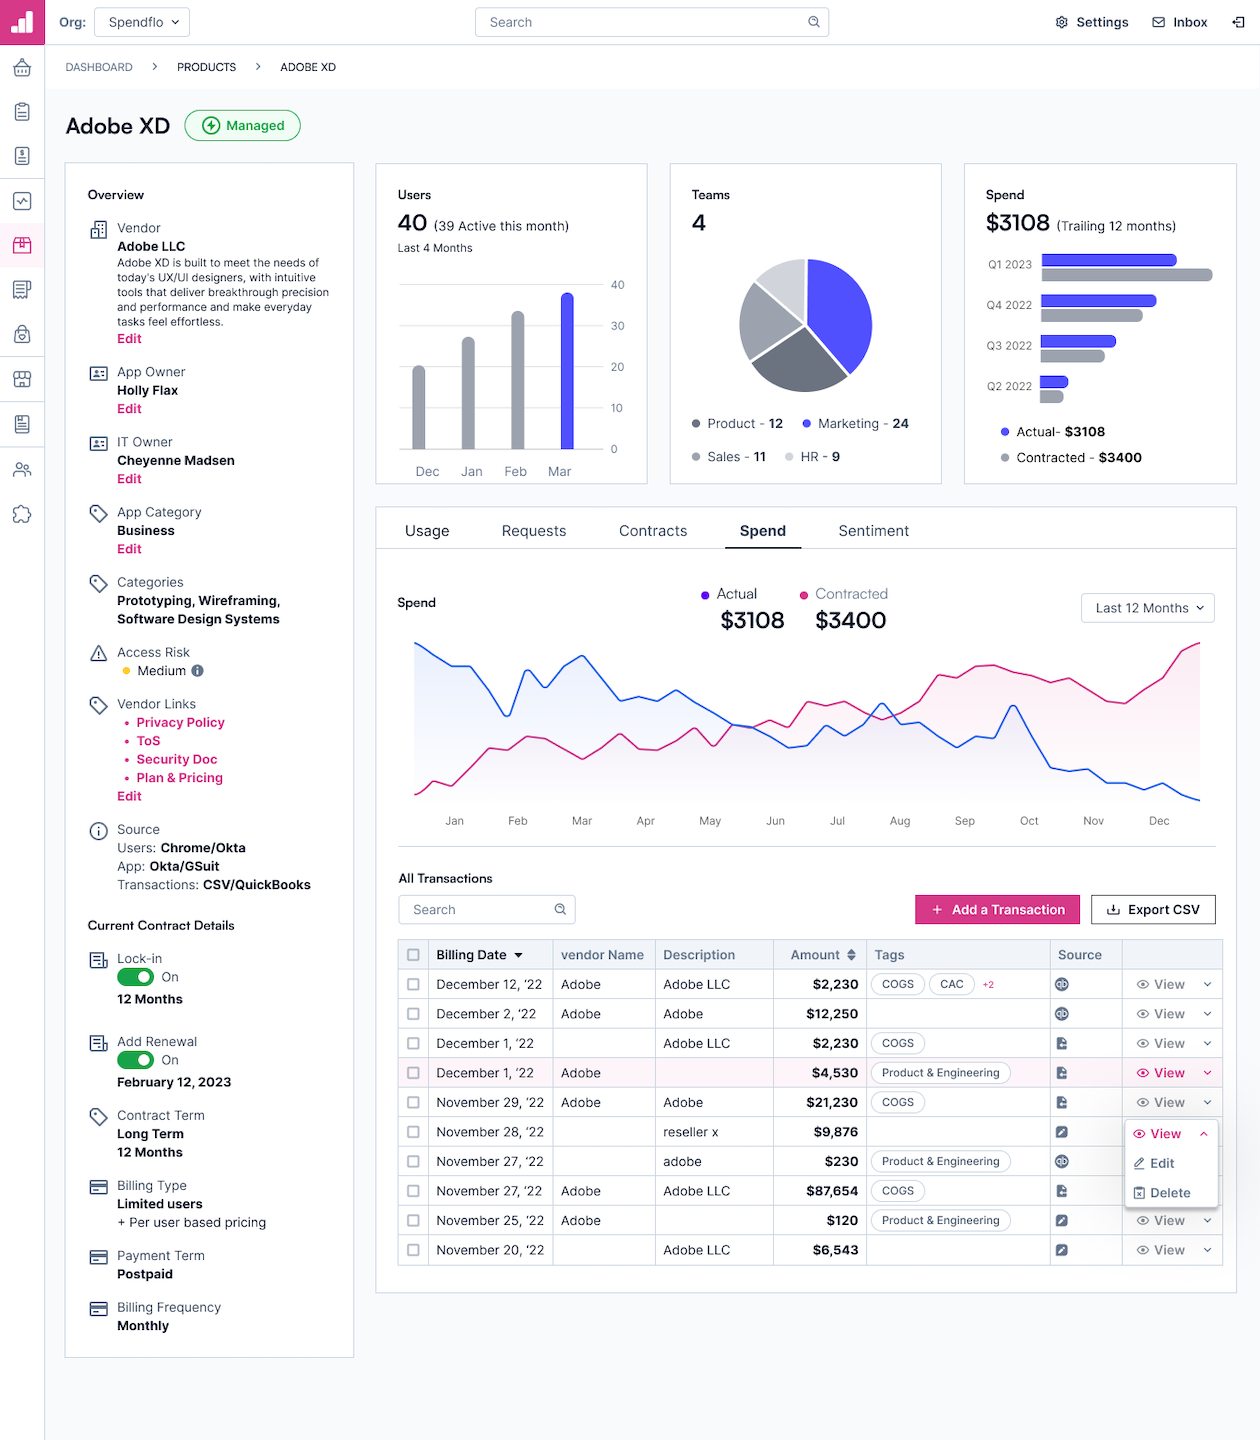The height and width of the screenshot is (1440, 1260).
Task: Open the document sidebar icon below storefront
Action: [x=22, y=424]
